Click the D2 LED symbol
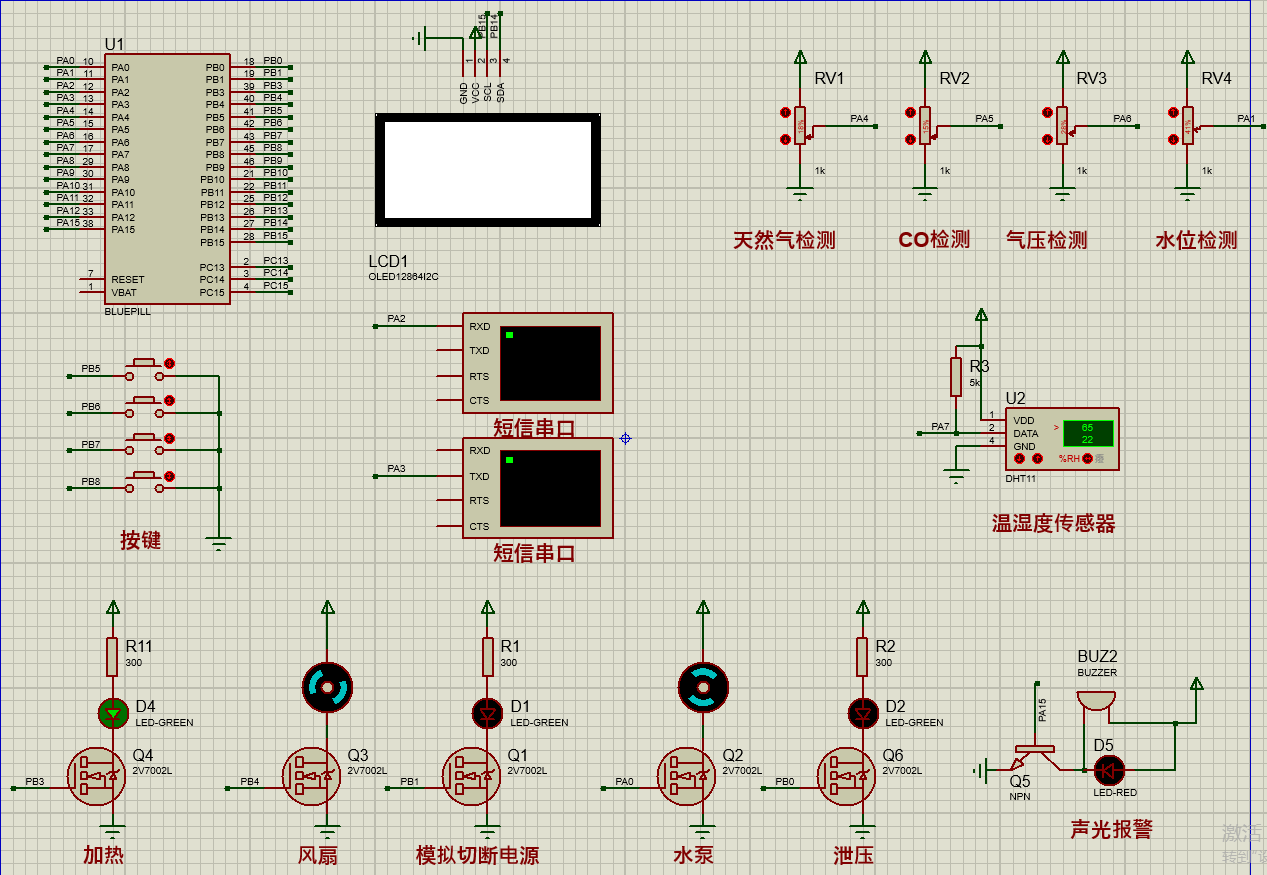 coord(863,713)
